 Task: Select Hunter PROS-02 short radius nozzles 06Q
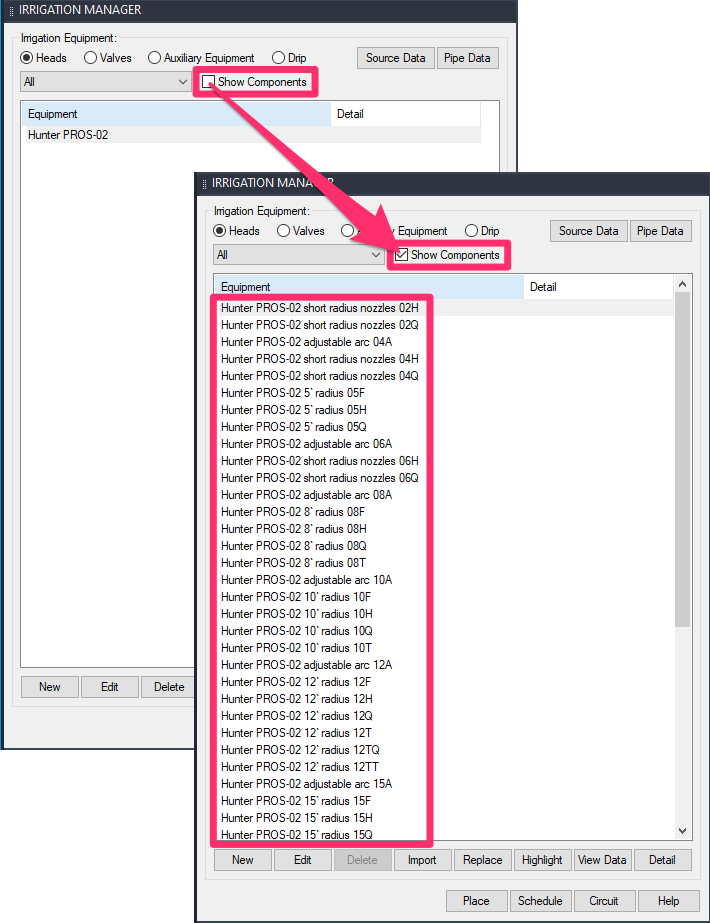tap(320, 478)
